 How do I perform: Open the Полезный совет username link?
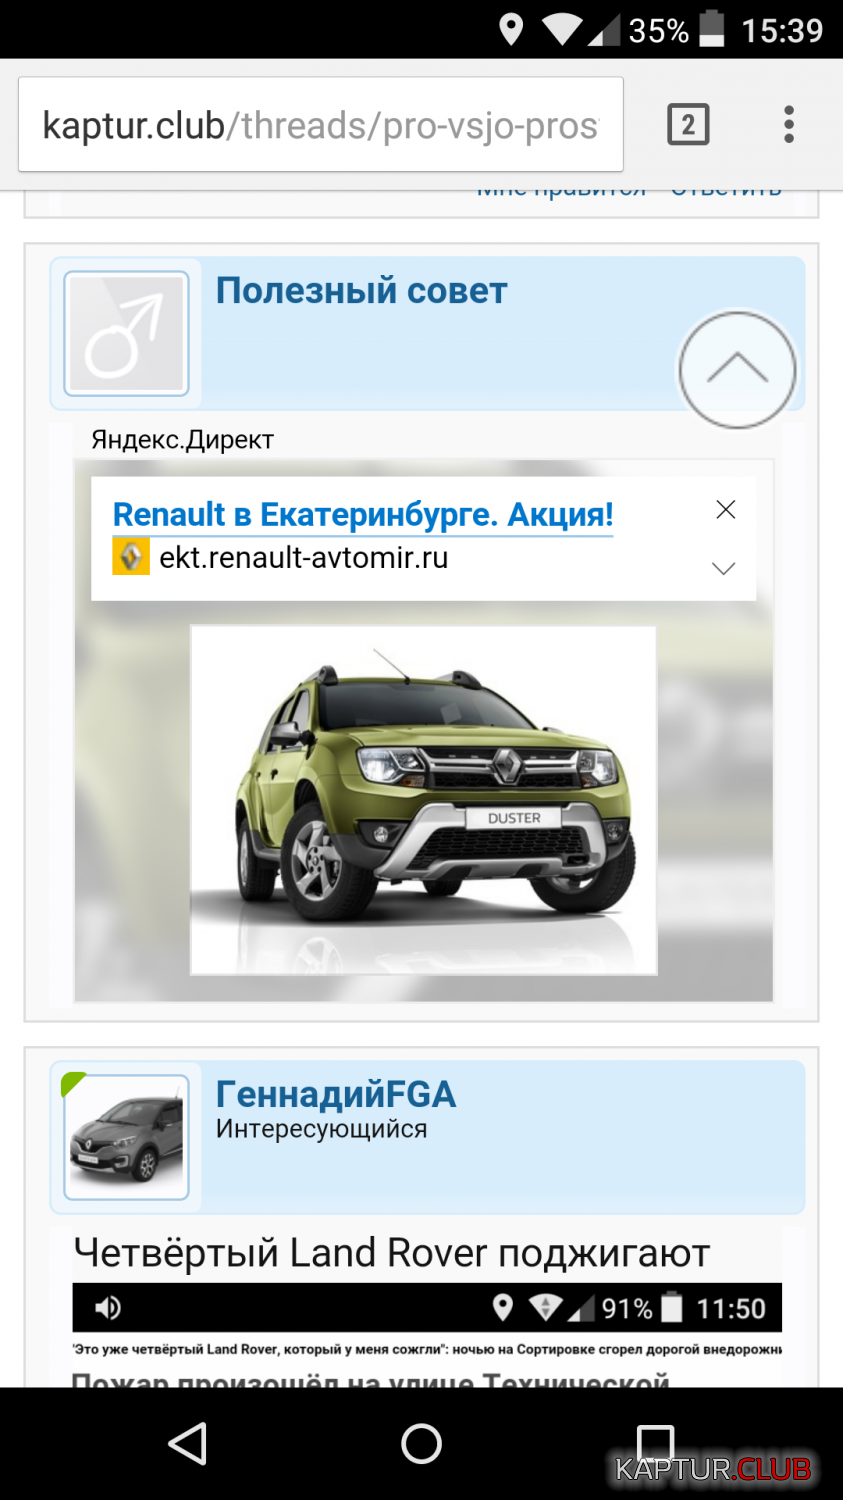click(362, 290)
